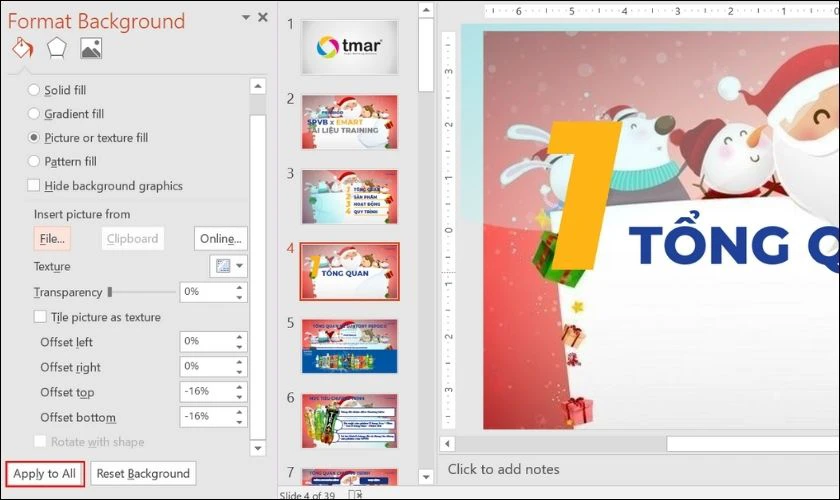The height and width of the screenshot is (500, 840).
Task: Click the File... button to insert picture
Action: pos(52,239)
